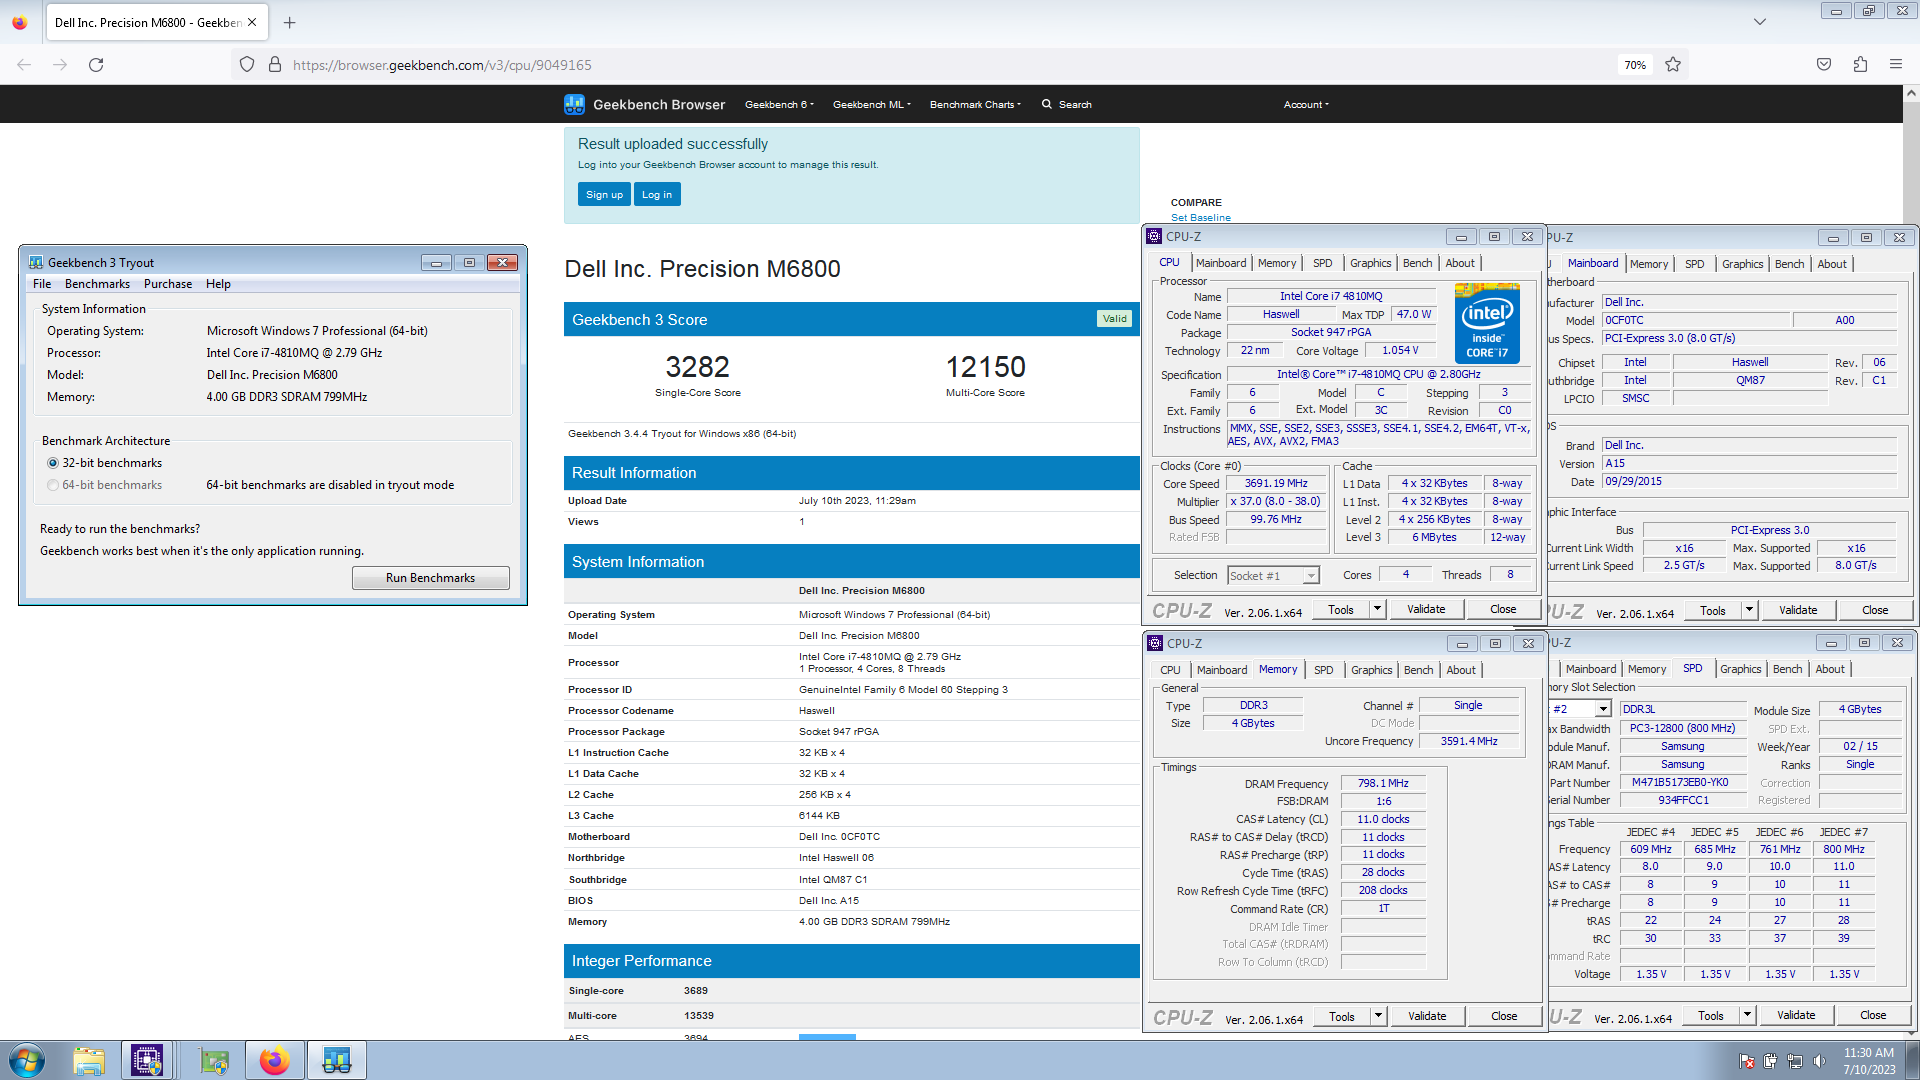The width and height of the screenshot is (1920, 1080).
Task: Open the Geekbench 6 dropdown menu
Action: 779,104
